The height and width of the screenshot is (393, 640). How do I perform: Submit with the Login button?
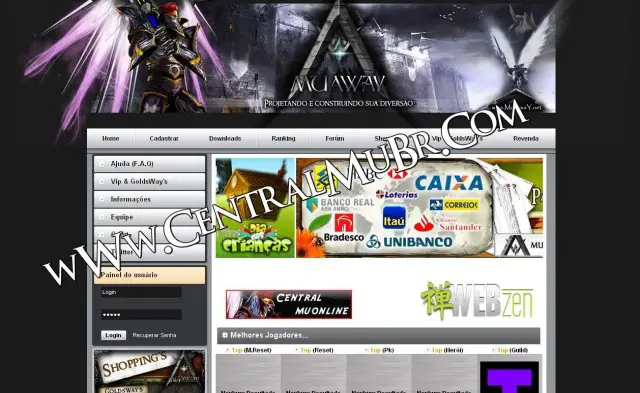click(113, 335)
